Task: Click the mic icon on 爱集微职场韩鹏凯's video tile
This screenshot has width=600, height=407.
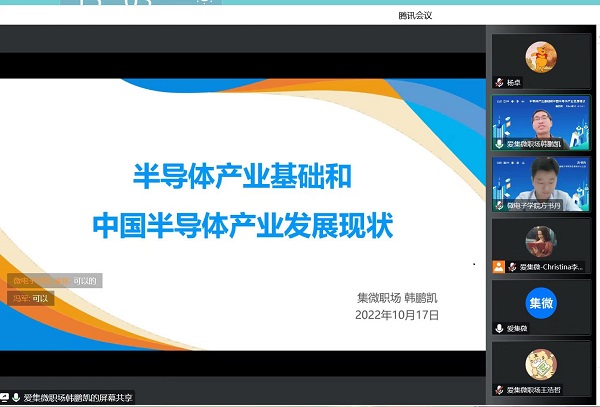Action: [499, 144]
